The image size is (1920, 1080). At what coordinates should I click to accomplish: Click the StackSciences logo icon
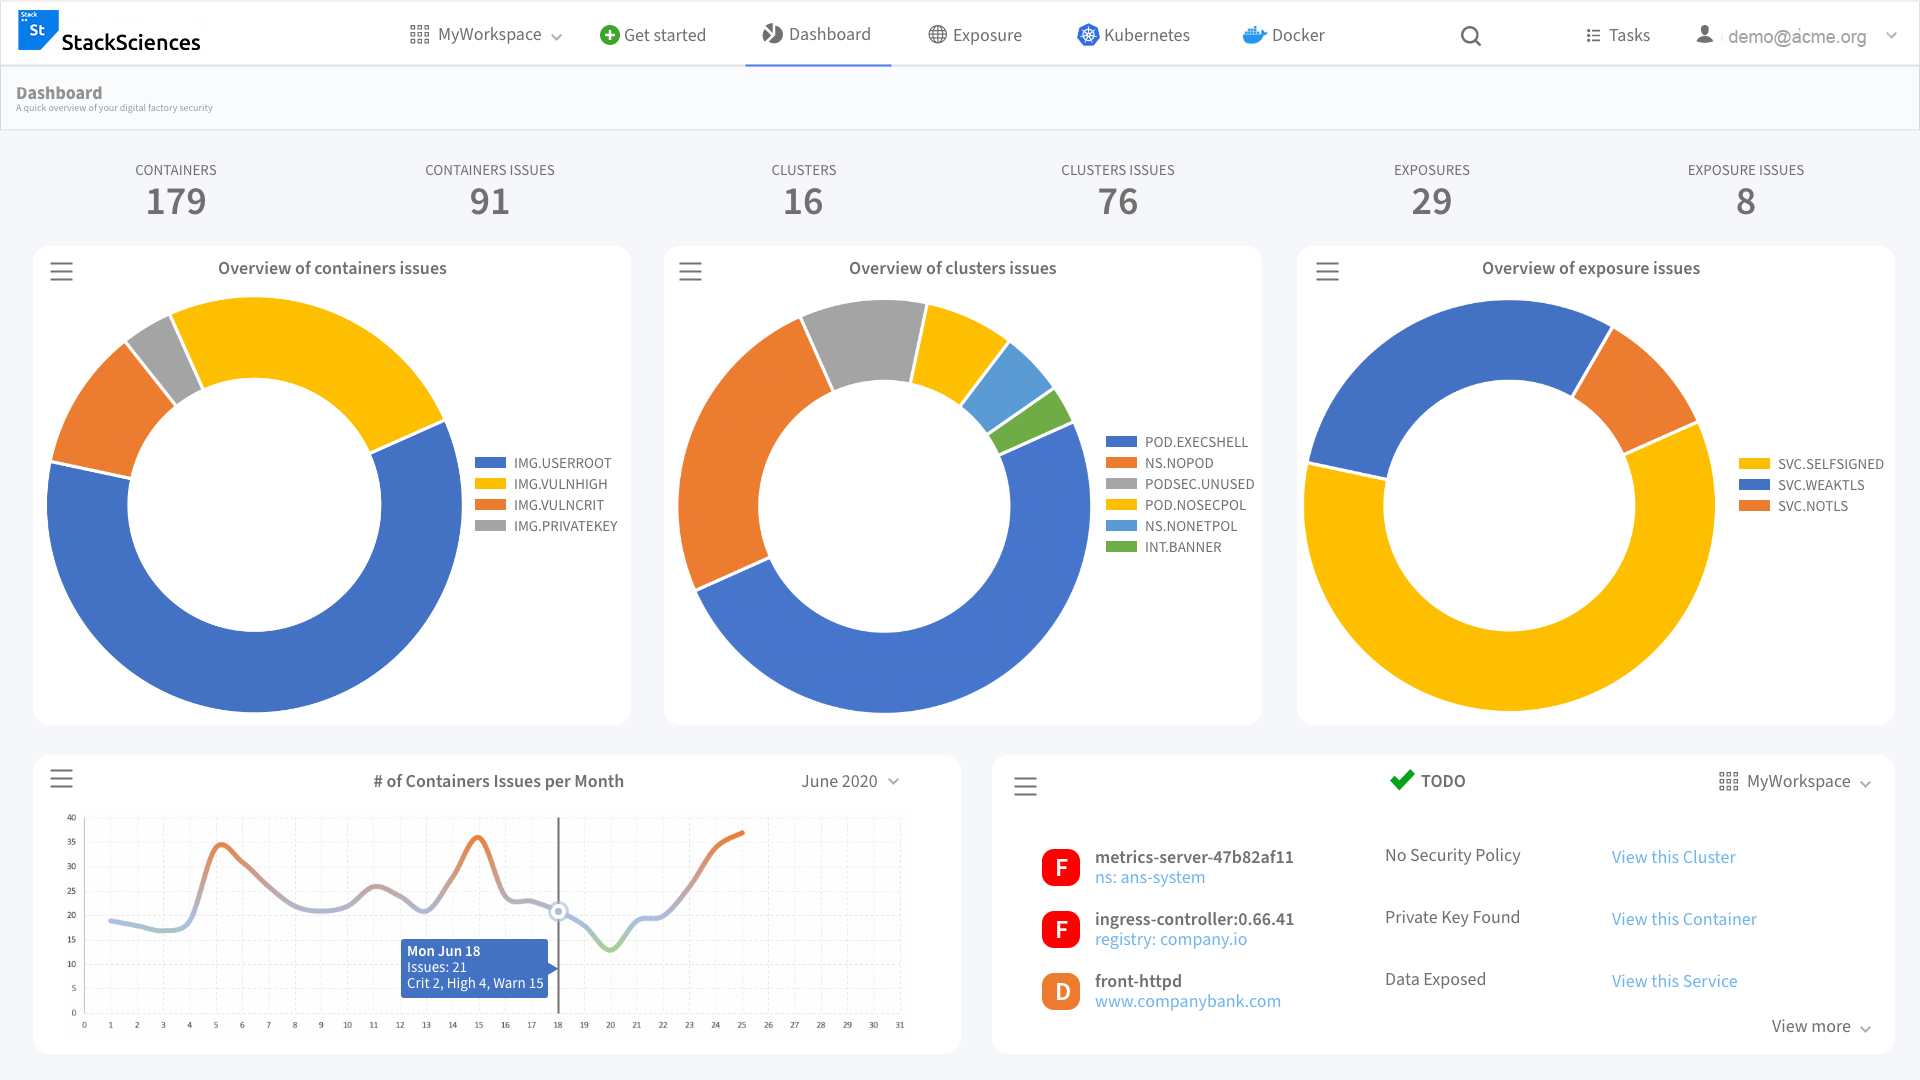[x=38, y=30]
